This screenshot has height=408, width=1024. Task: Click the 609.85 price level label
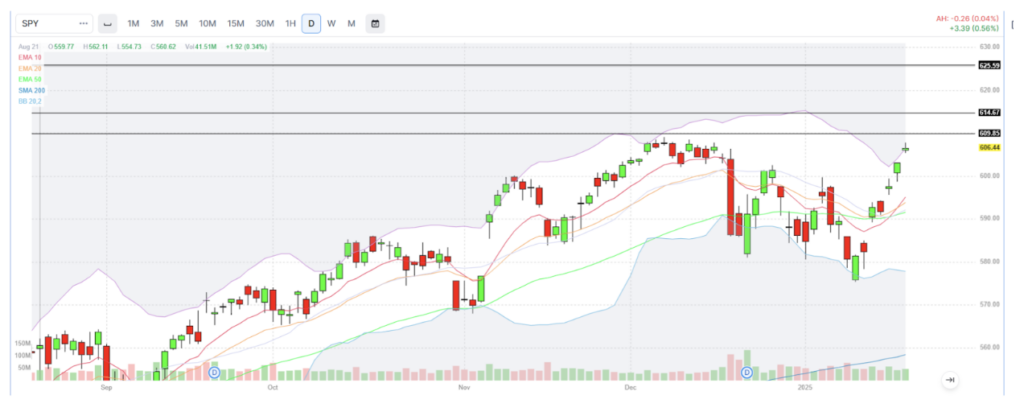989,133
